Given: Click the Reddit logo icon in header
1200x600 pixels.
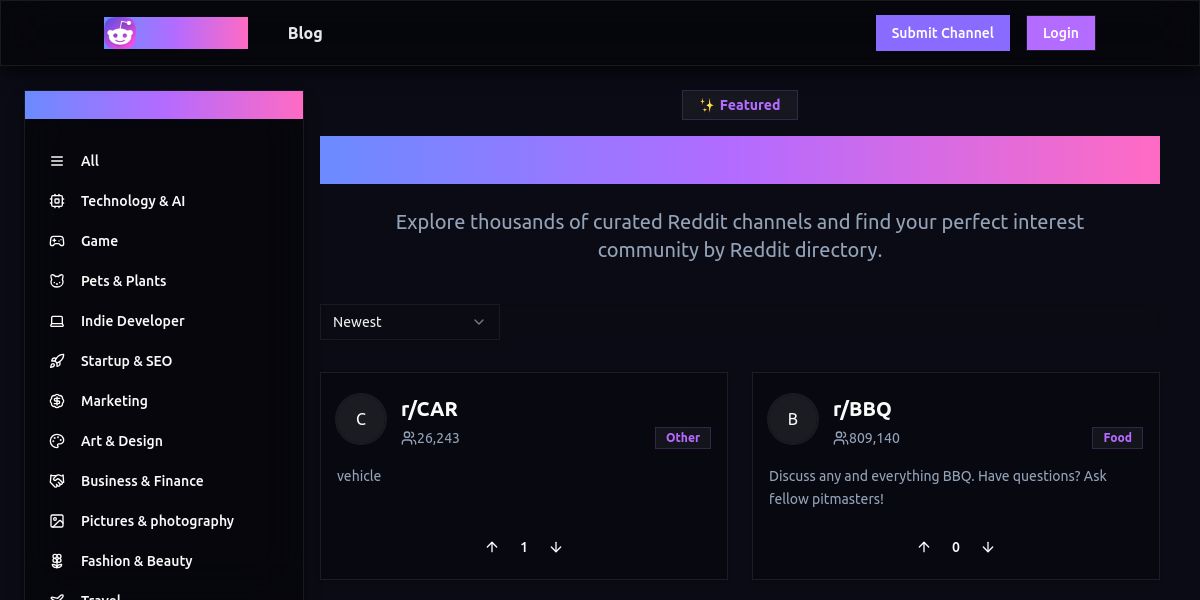Looking at the screenshot, I should click(x=120, y=33).
